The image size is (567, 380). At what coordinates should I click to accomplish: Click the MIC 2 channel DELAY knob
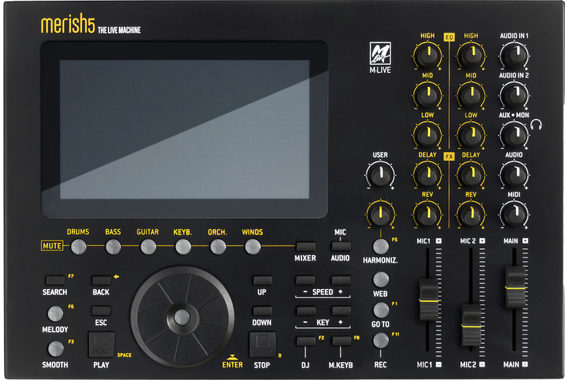(471, 175)
